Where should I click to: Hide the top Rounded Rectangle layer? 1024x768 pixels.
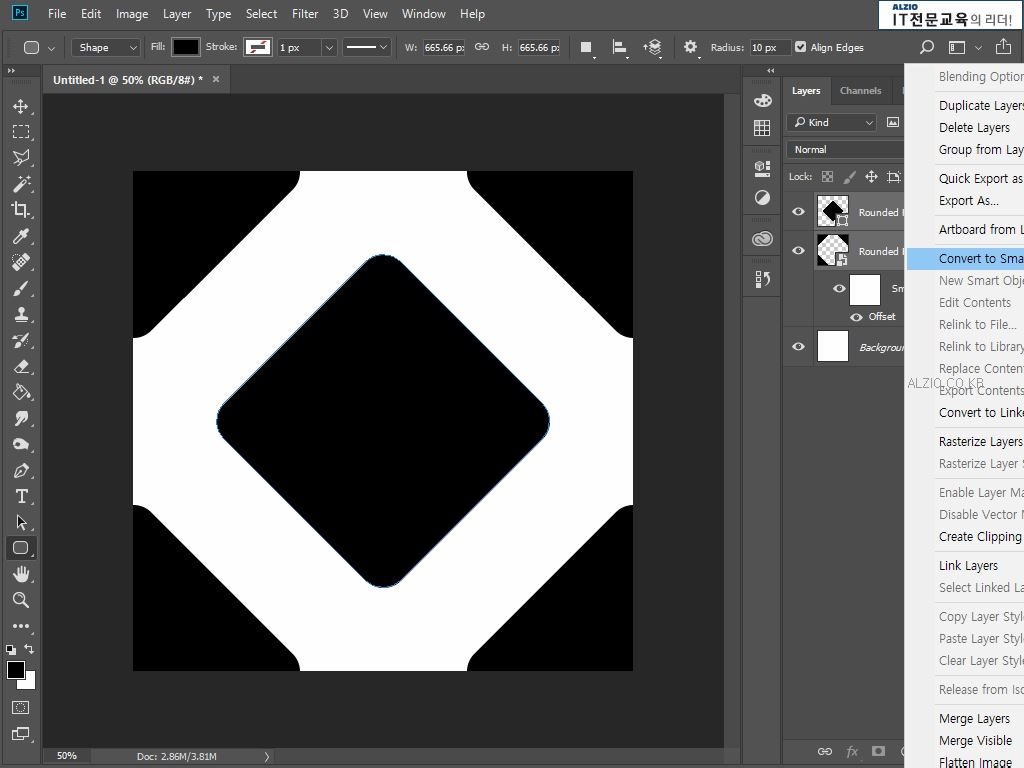point(798,212)
